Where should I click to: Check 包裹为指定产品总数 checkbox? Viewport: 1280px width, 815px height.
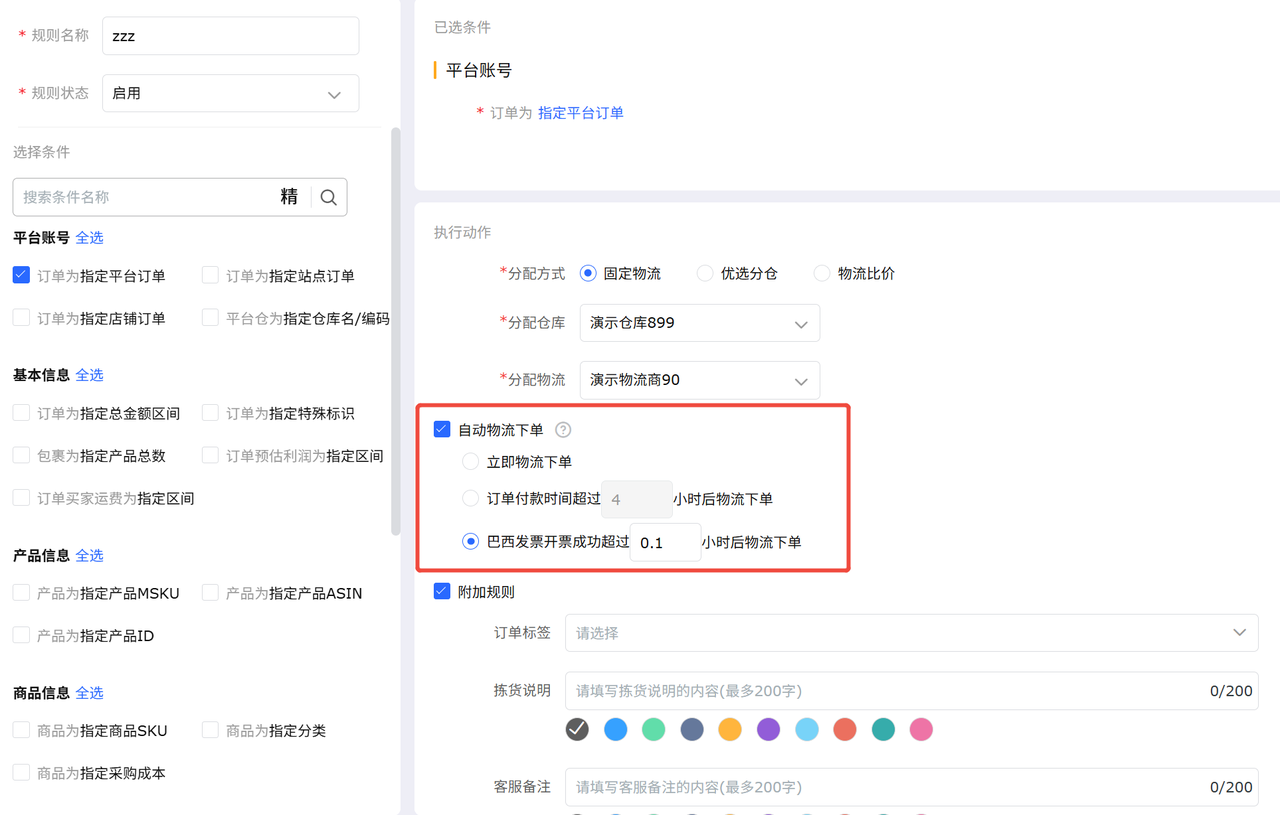(x=21, y=455)
